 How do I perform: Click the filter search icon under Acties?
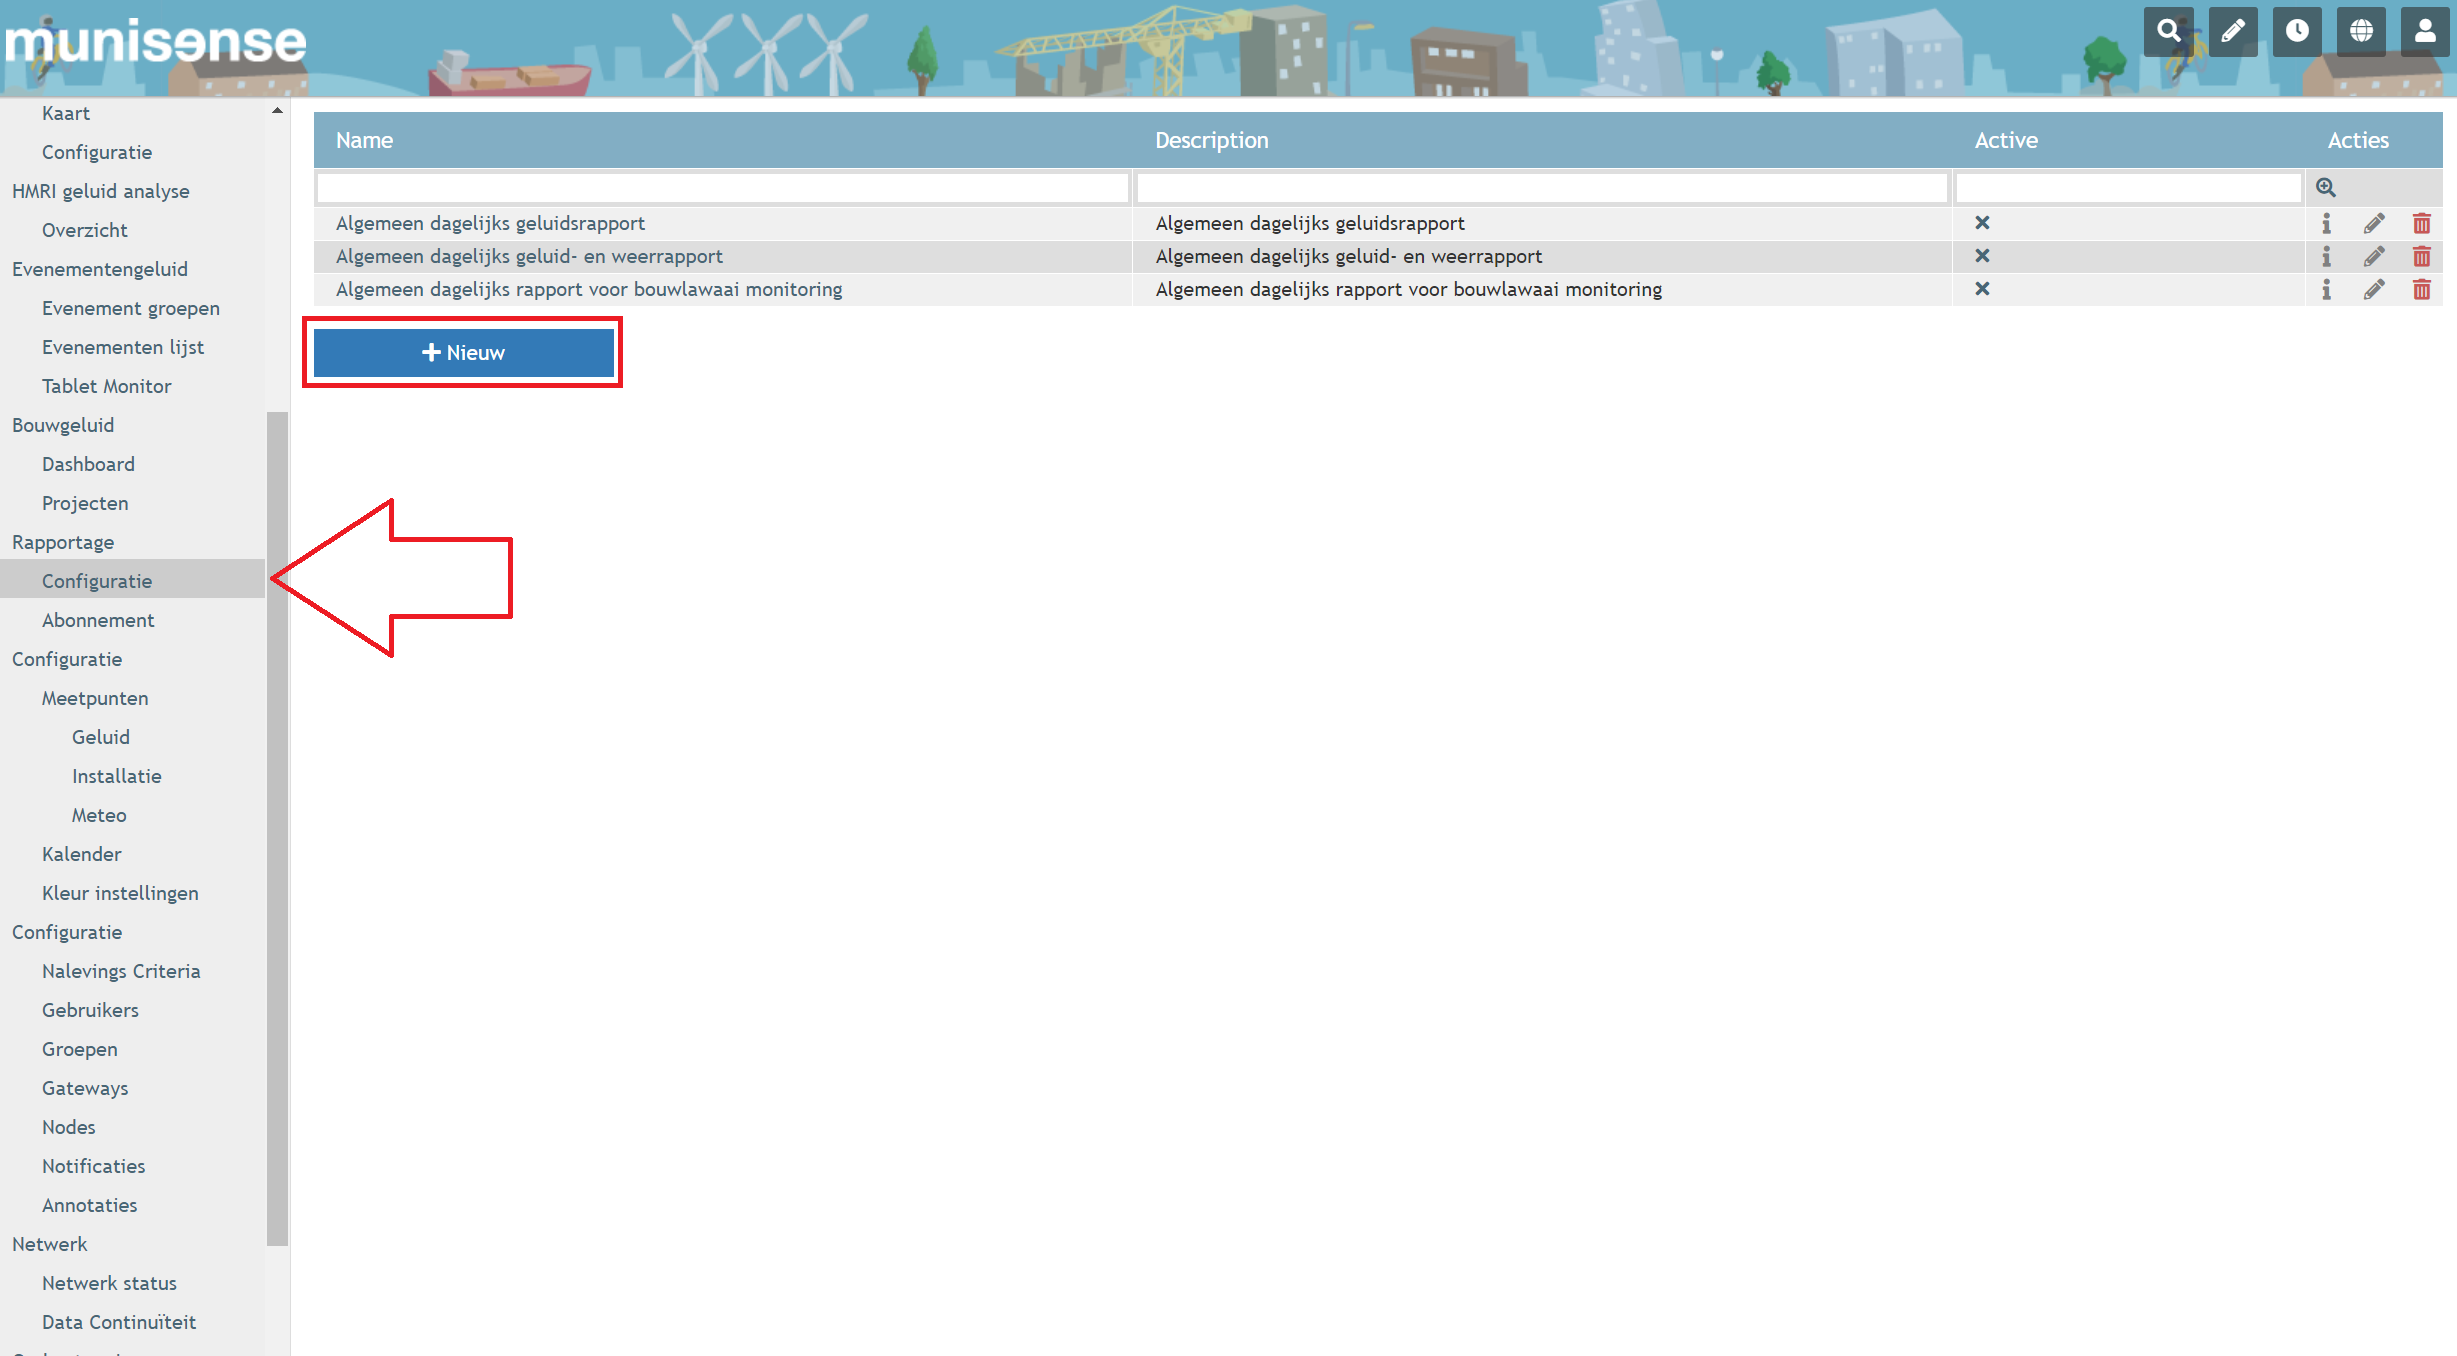(2326, 187)
